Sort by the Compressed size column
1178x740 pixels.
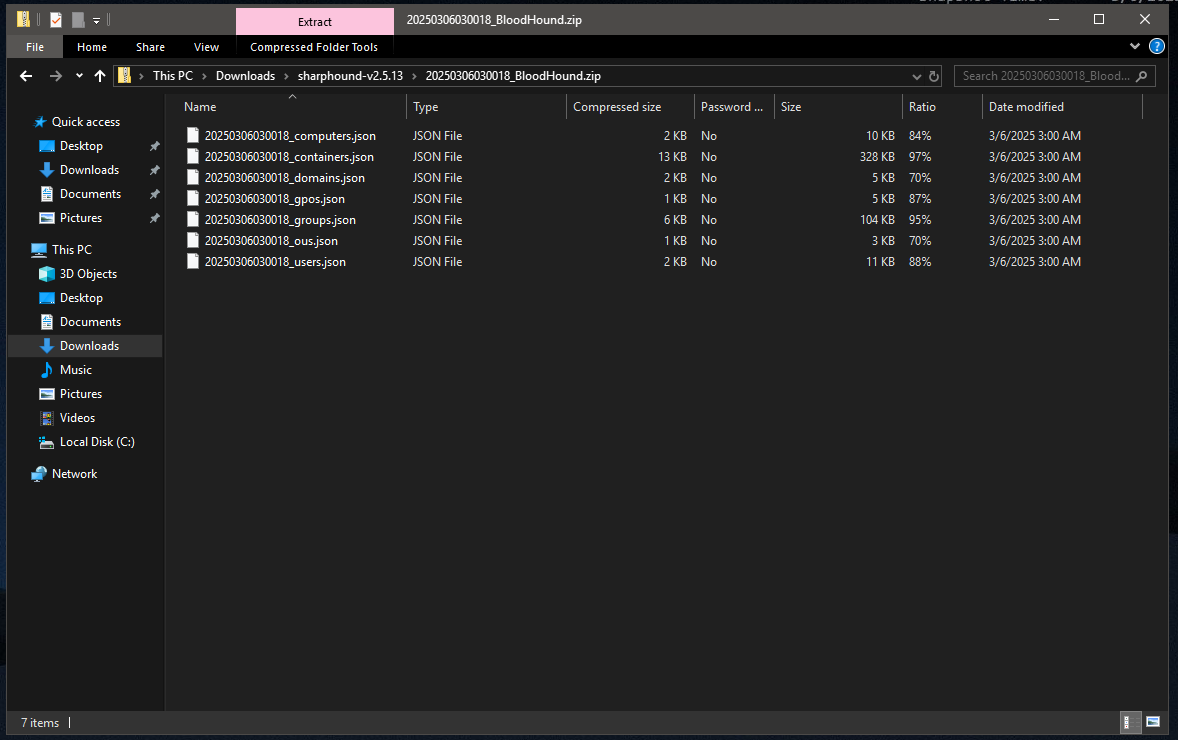coord(630,107)
